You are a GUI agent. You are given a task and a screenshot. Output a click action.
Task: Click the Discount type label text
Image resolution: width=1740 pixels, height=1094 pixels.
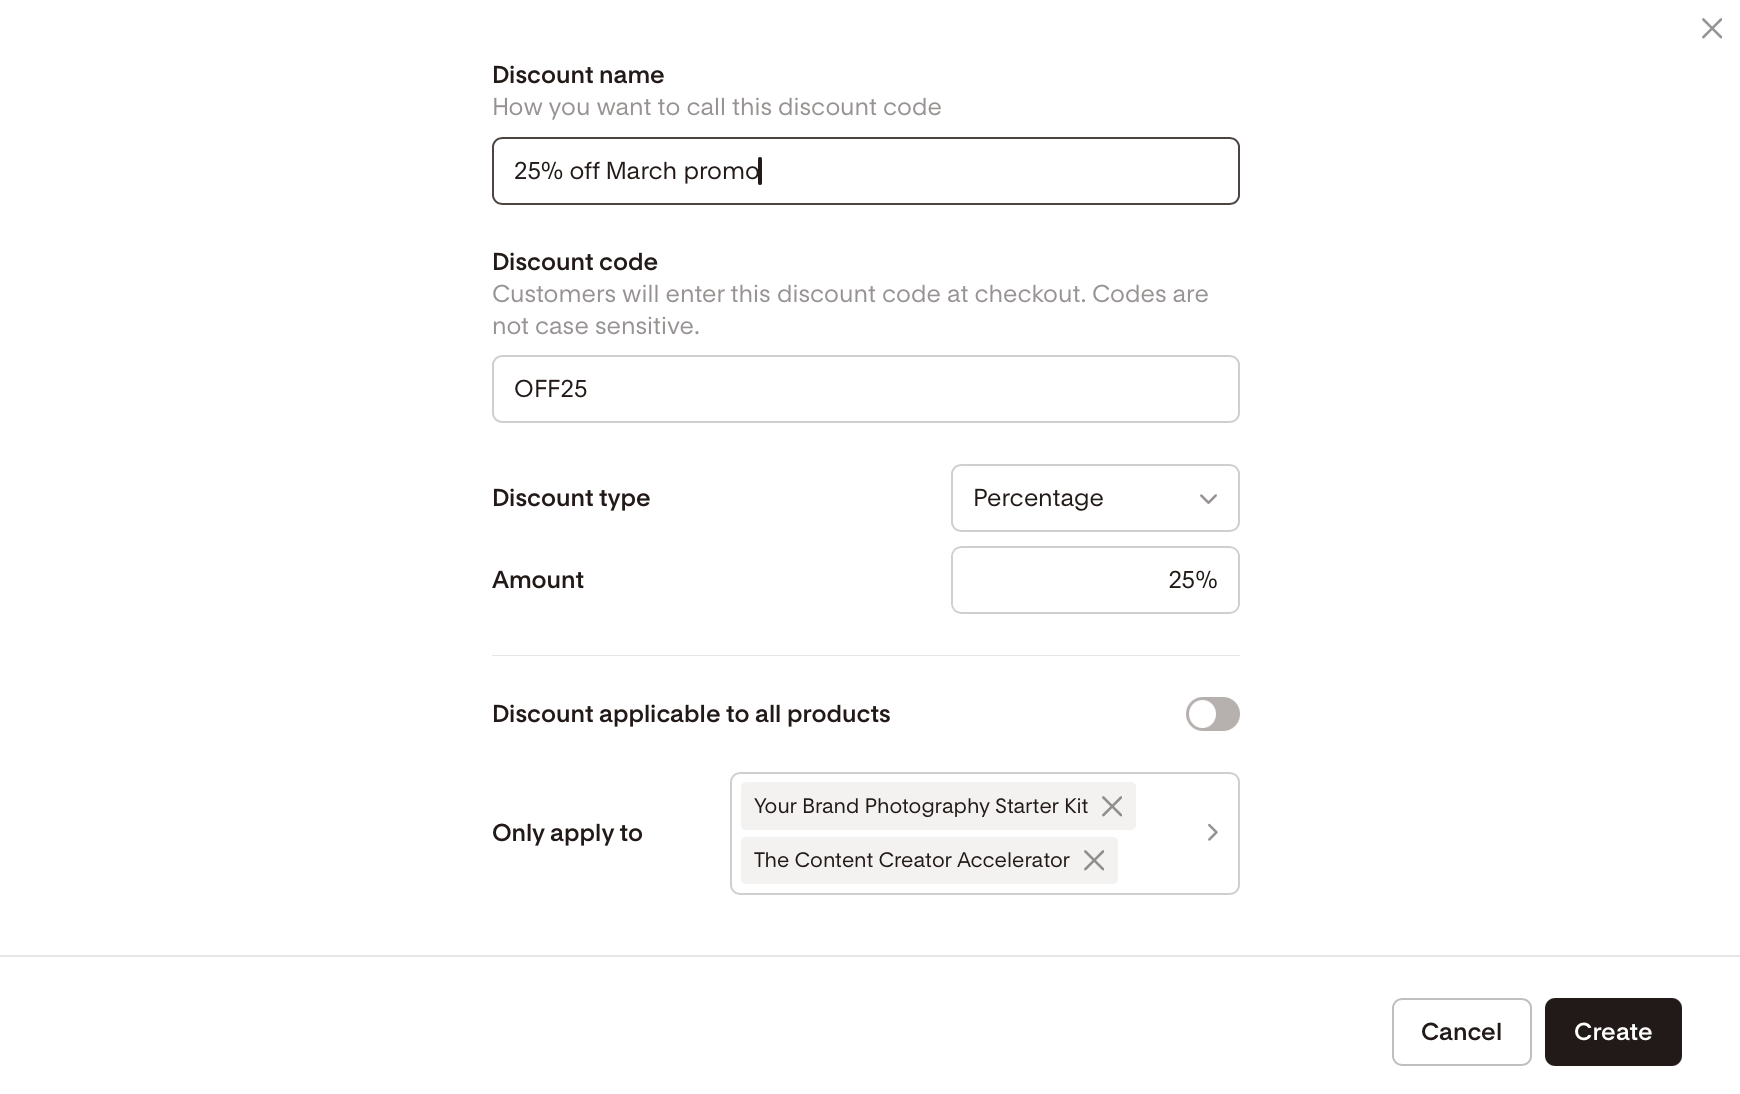pyautogui.click(x=571, y=498)
